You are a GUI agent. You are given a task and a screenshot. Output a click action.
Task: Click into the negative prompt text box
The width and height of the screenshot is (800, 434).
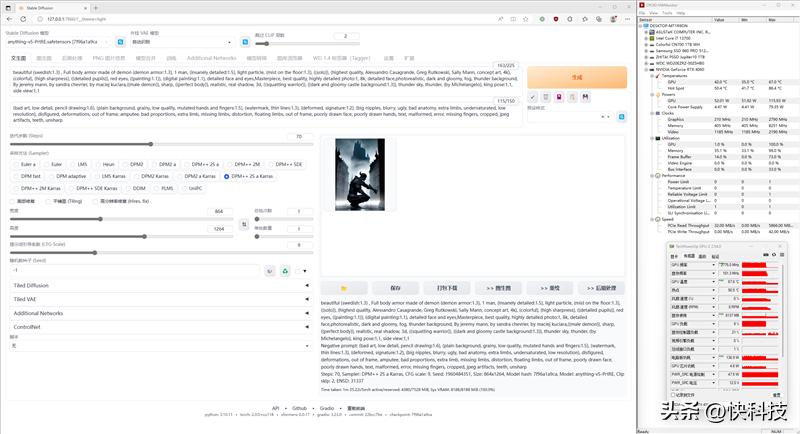point(264,114)
